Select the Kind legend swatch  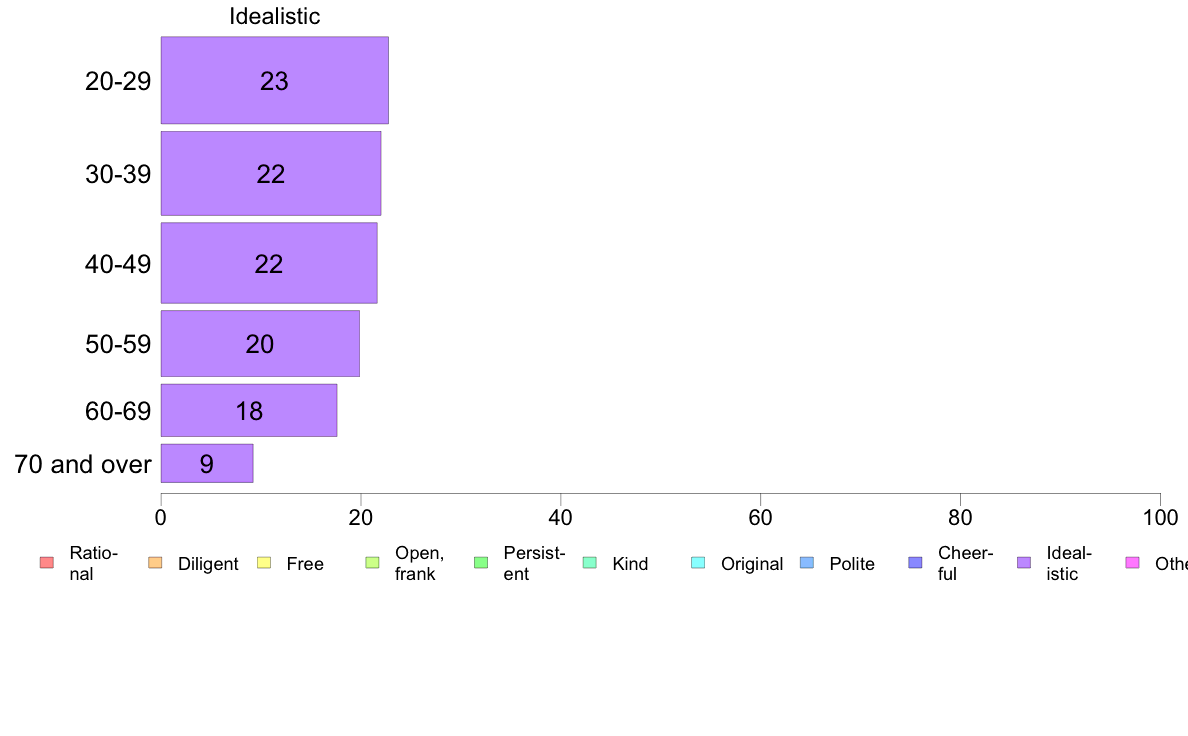tap(589, 562)
